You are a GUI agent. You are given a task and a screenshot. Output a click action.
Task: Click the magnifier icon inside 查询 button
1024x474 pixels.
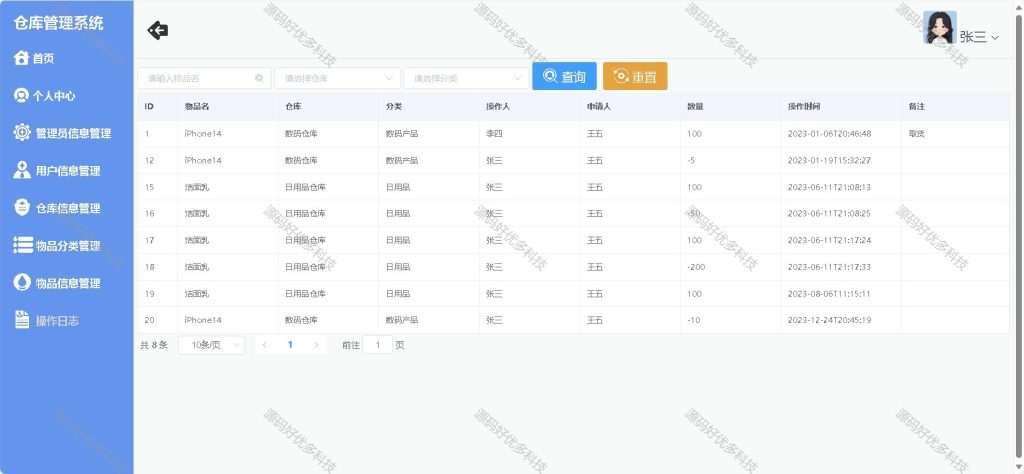click(x=550, y=76)
